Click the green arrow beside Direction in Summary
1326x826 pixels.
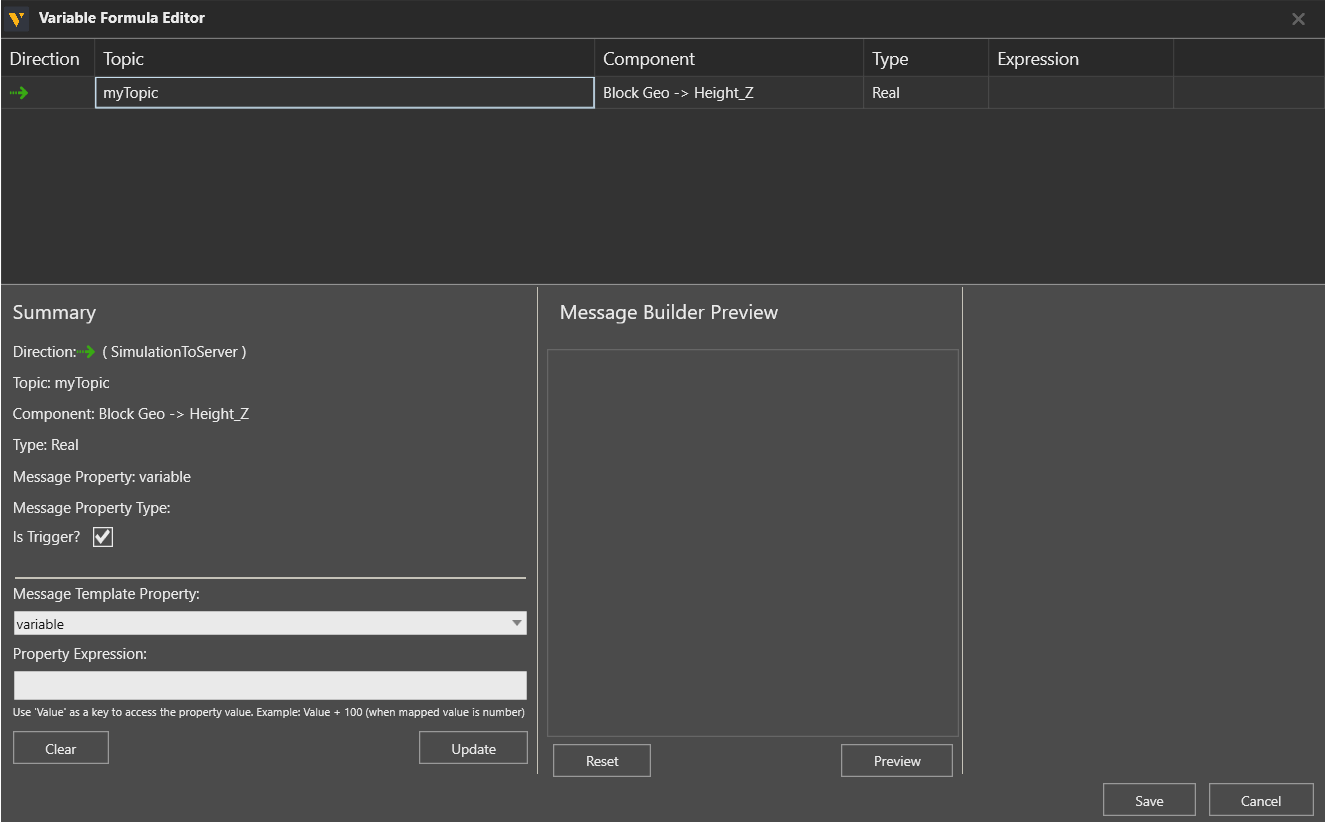(87, 352)
